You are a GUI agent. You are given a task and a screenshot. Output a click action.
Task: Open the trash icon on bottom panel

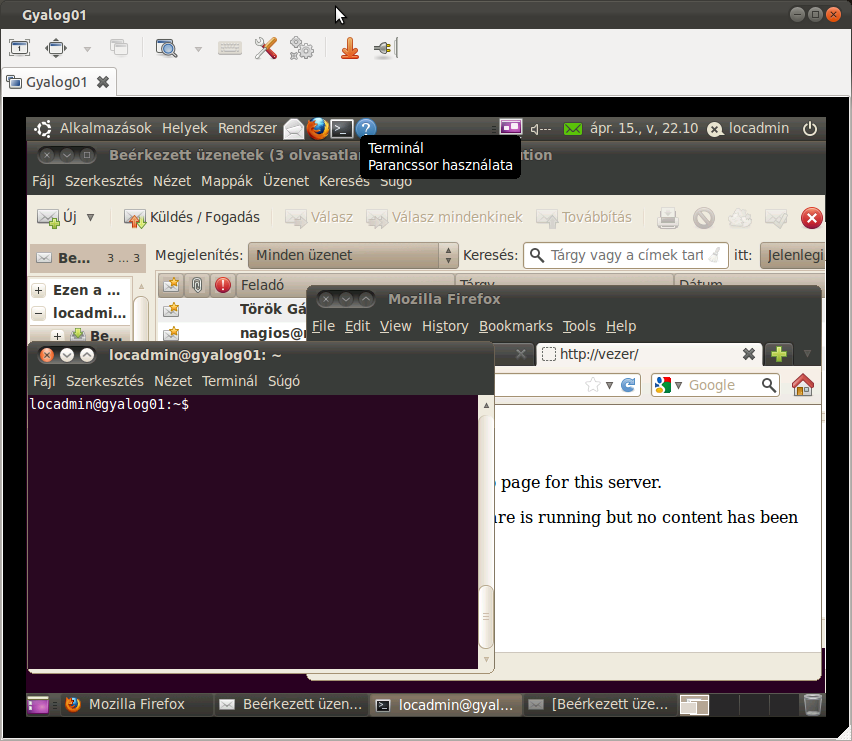pyautogui.click(x=813, y=705)
